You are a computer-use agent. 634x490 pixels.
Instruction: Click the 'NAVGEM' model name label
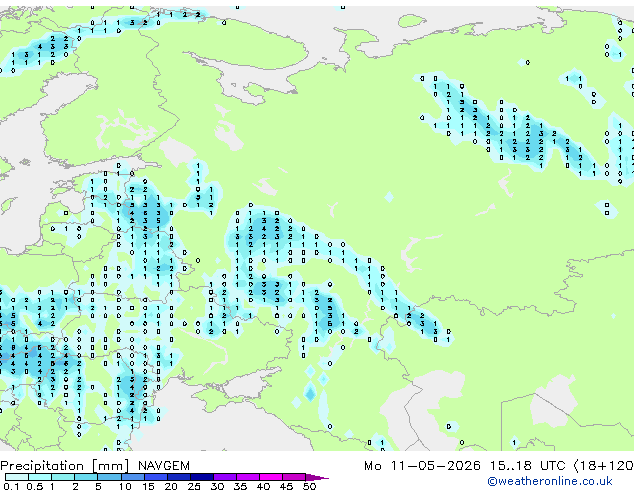[x=164, y=466]
